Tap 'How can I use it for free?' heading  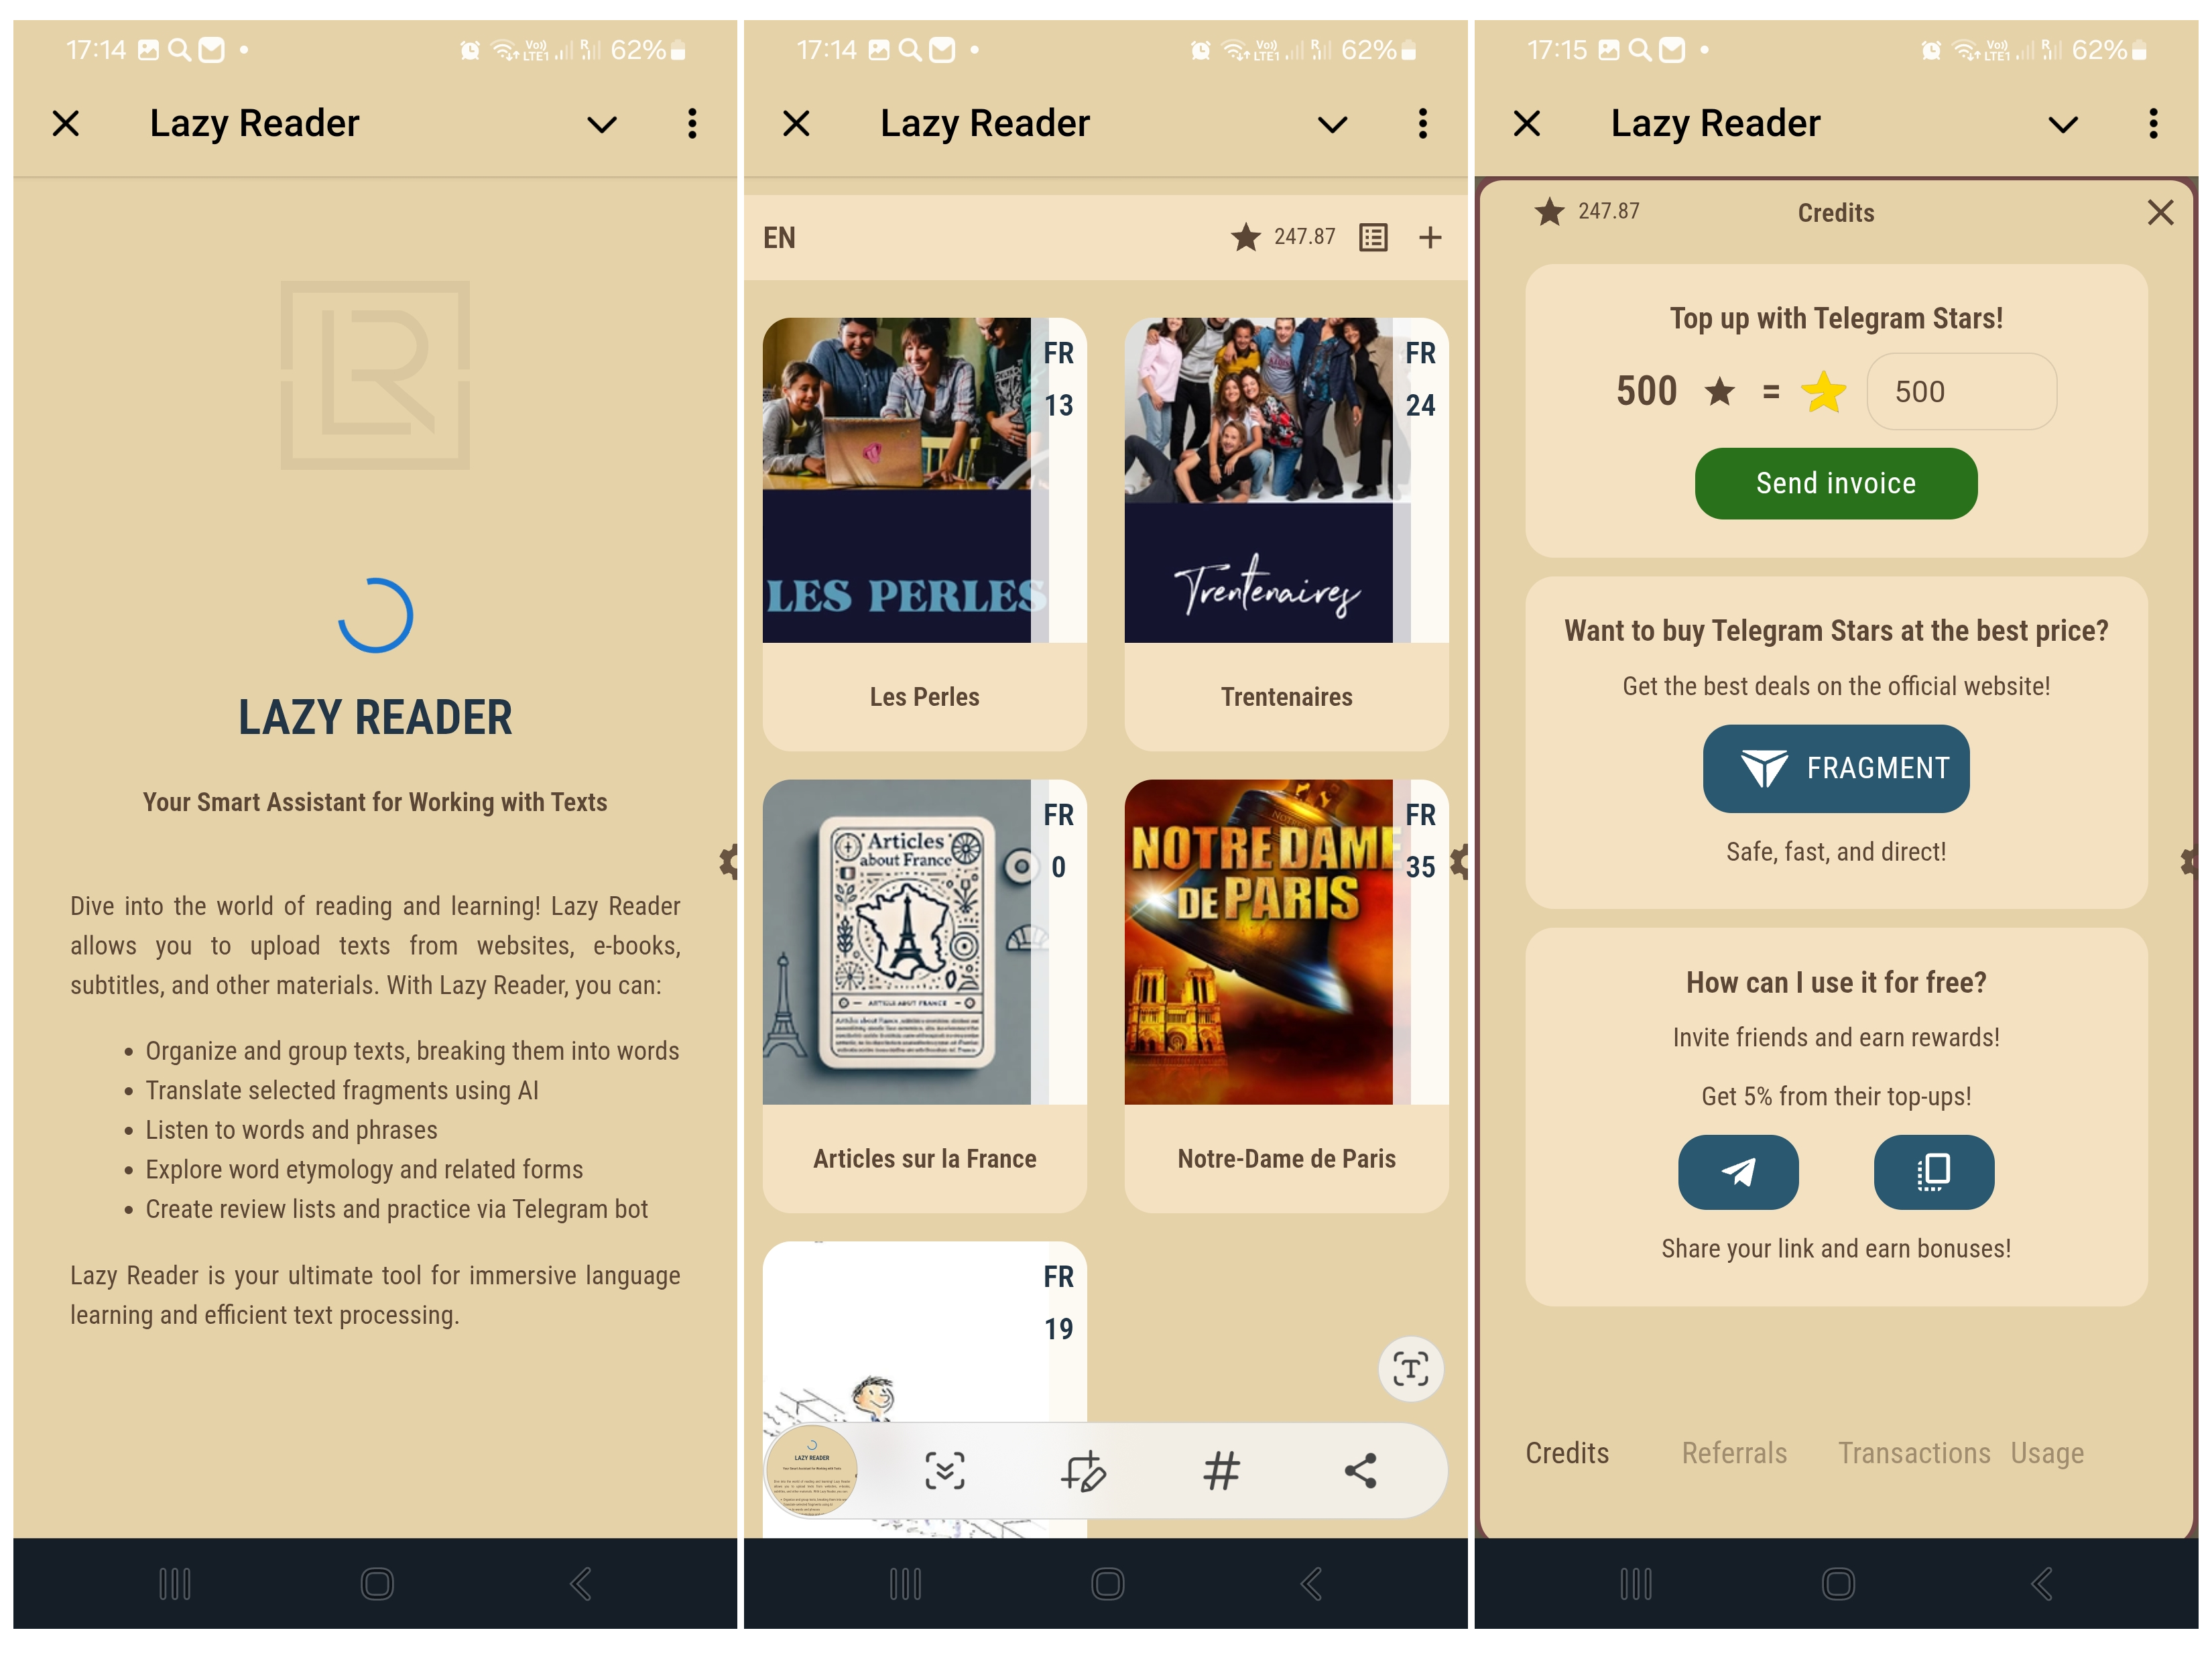click(x=1836, y=982)
